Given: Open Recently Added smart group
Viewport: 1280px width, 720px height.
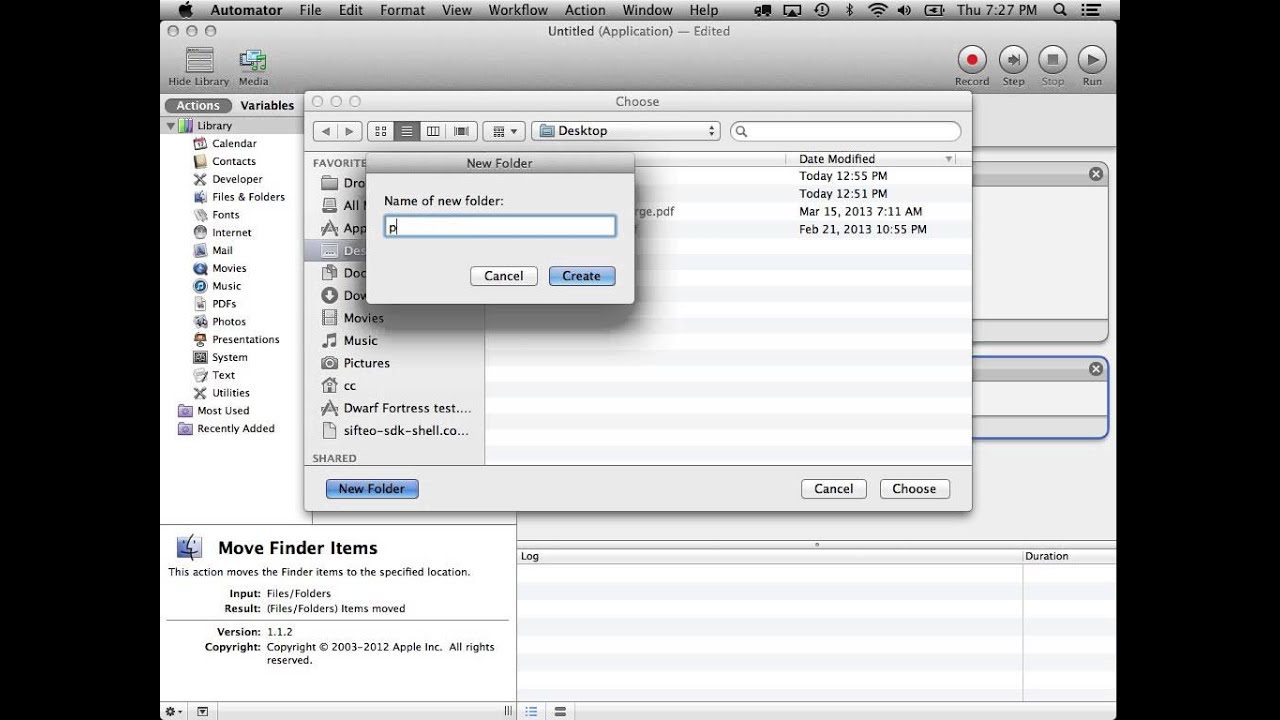Looking at the screenshot, I should click(x=235, y=429).
